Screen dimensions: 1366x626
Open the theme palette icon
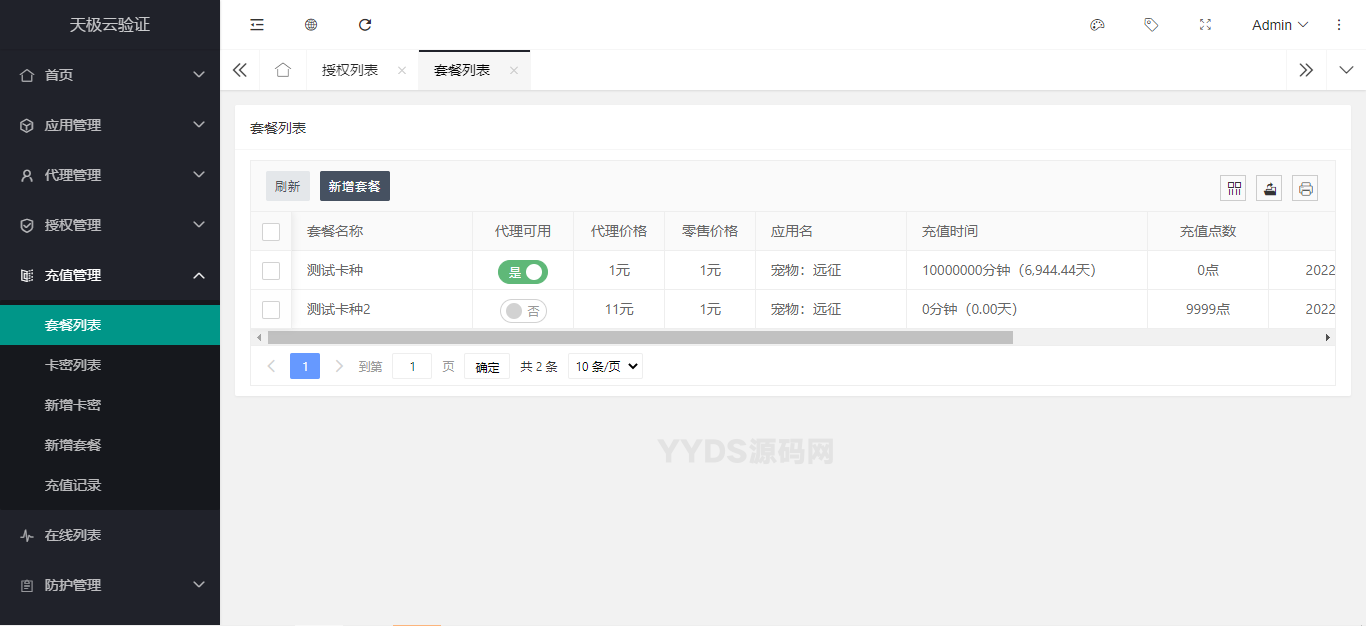click(1097, 25)
